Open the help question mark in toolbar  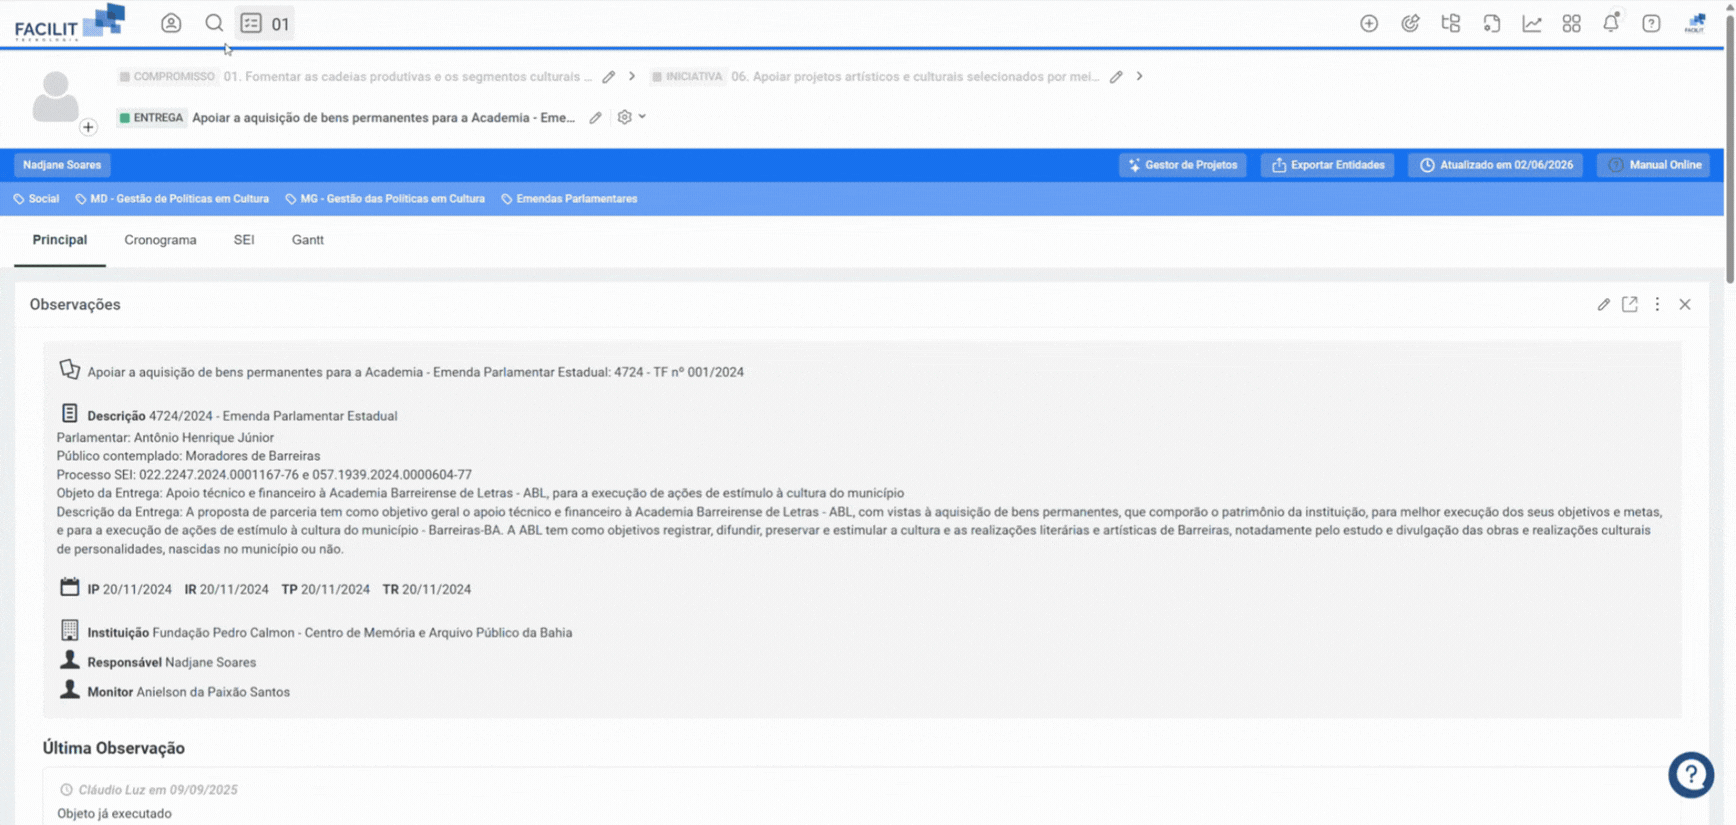(1651, 23)
